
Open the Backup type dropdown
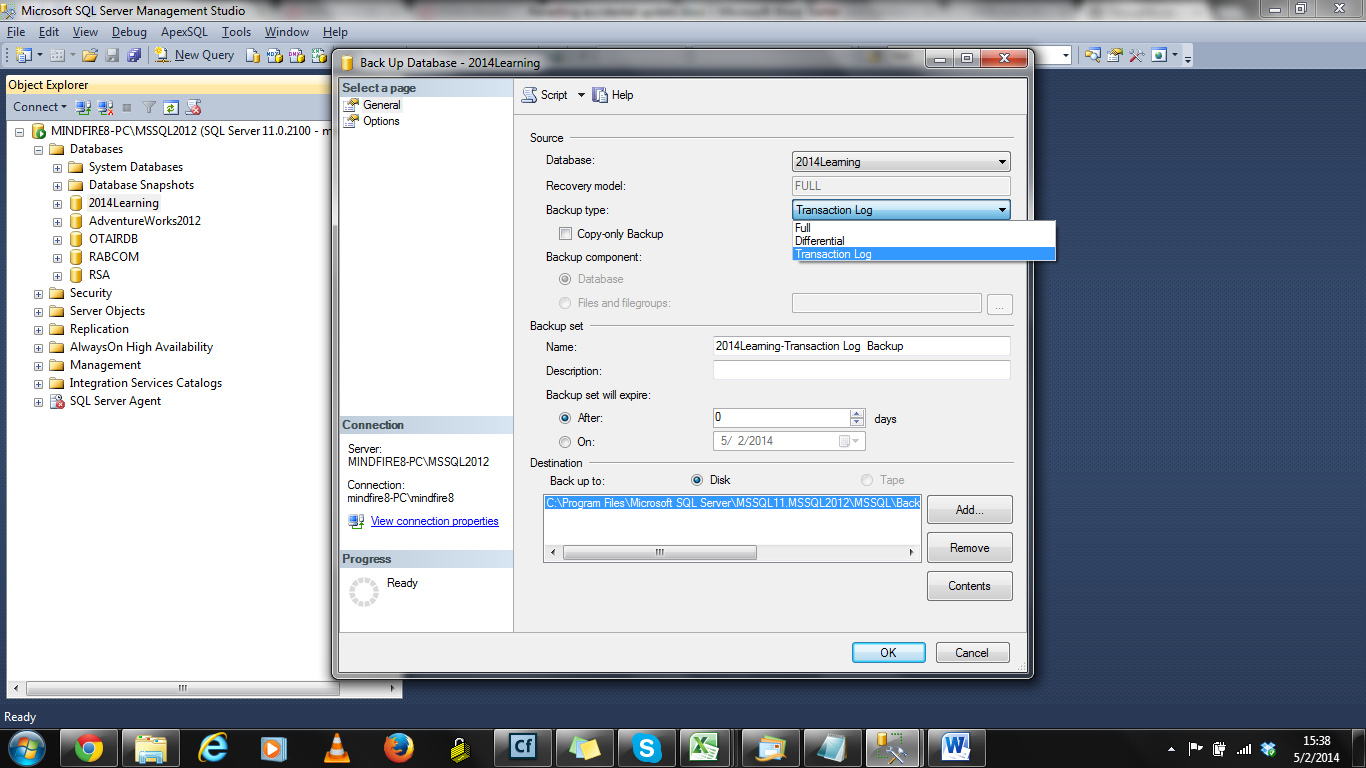901,210
